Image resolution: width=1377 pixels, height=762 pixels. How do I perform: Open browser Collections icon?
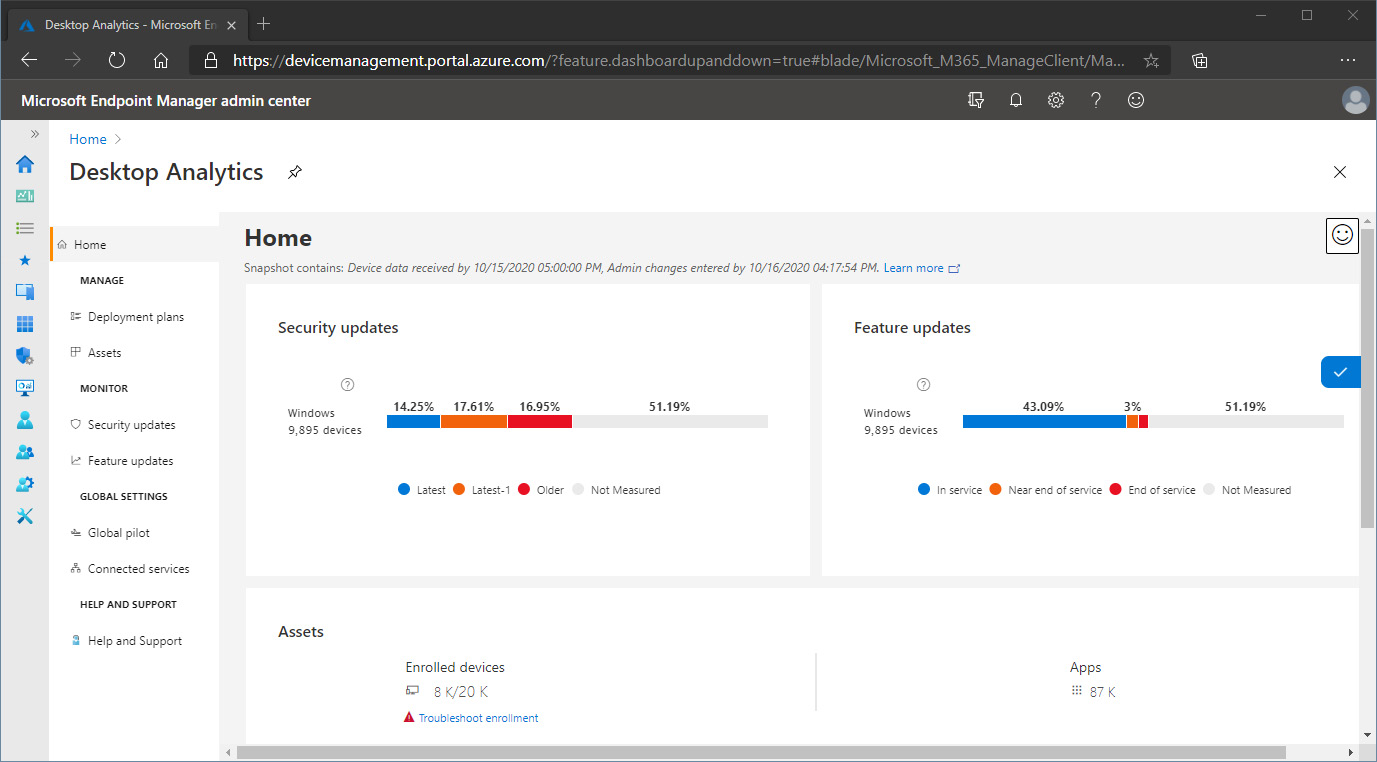1200,60
